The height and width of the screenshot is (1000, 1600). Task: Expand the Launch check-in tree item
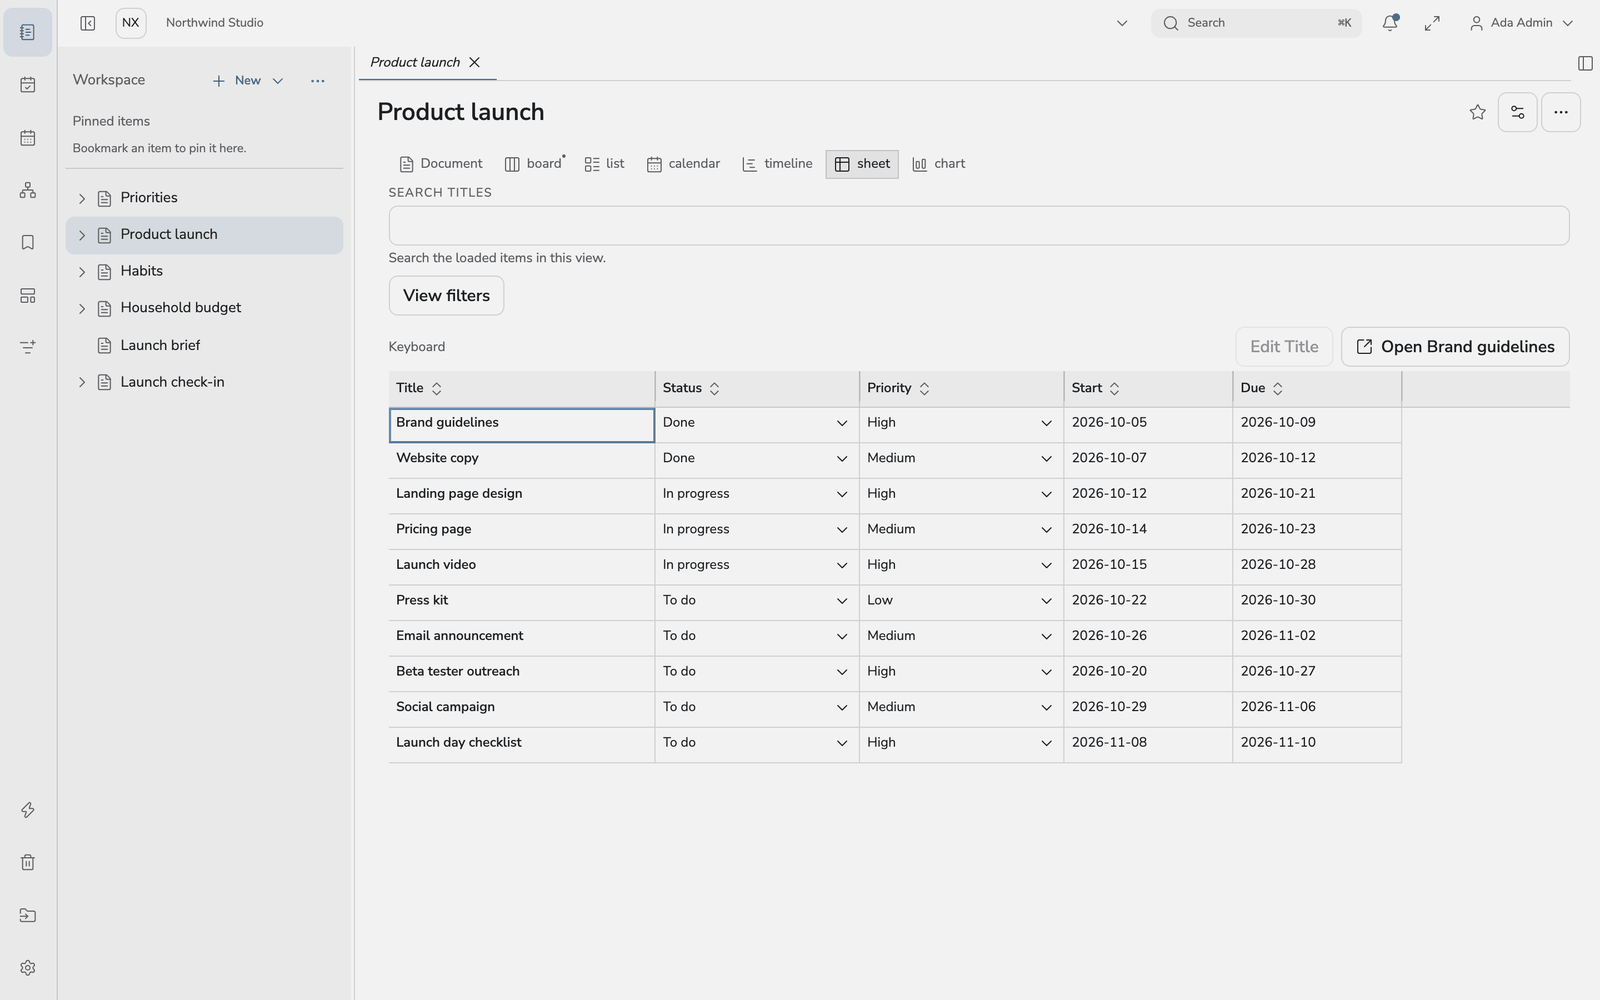tap(82, 382)
